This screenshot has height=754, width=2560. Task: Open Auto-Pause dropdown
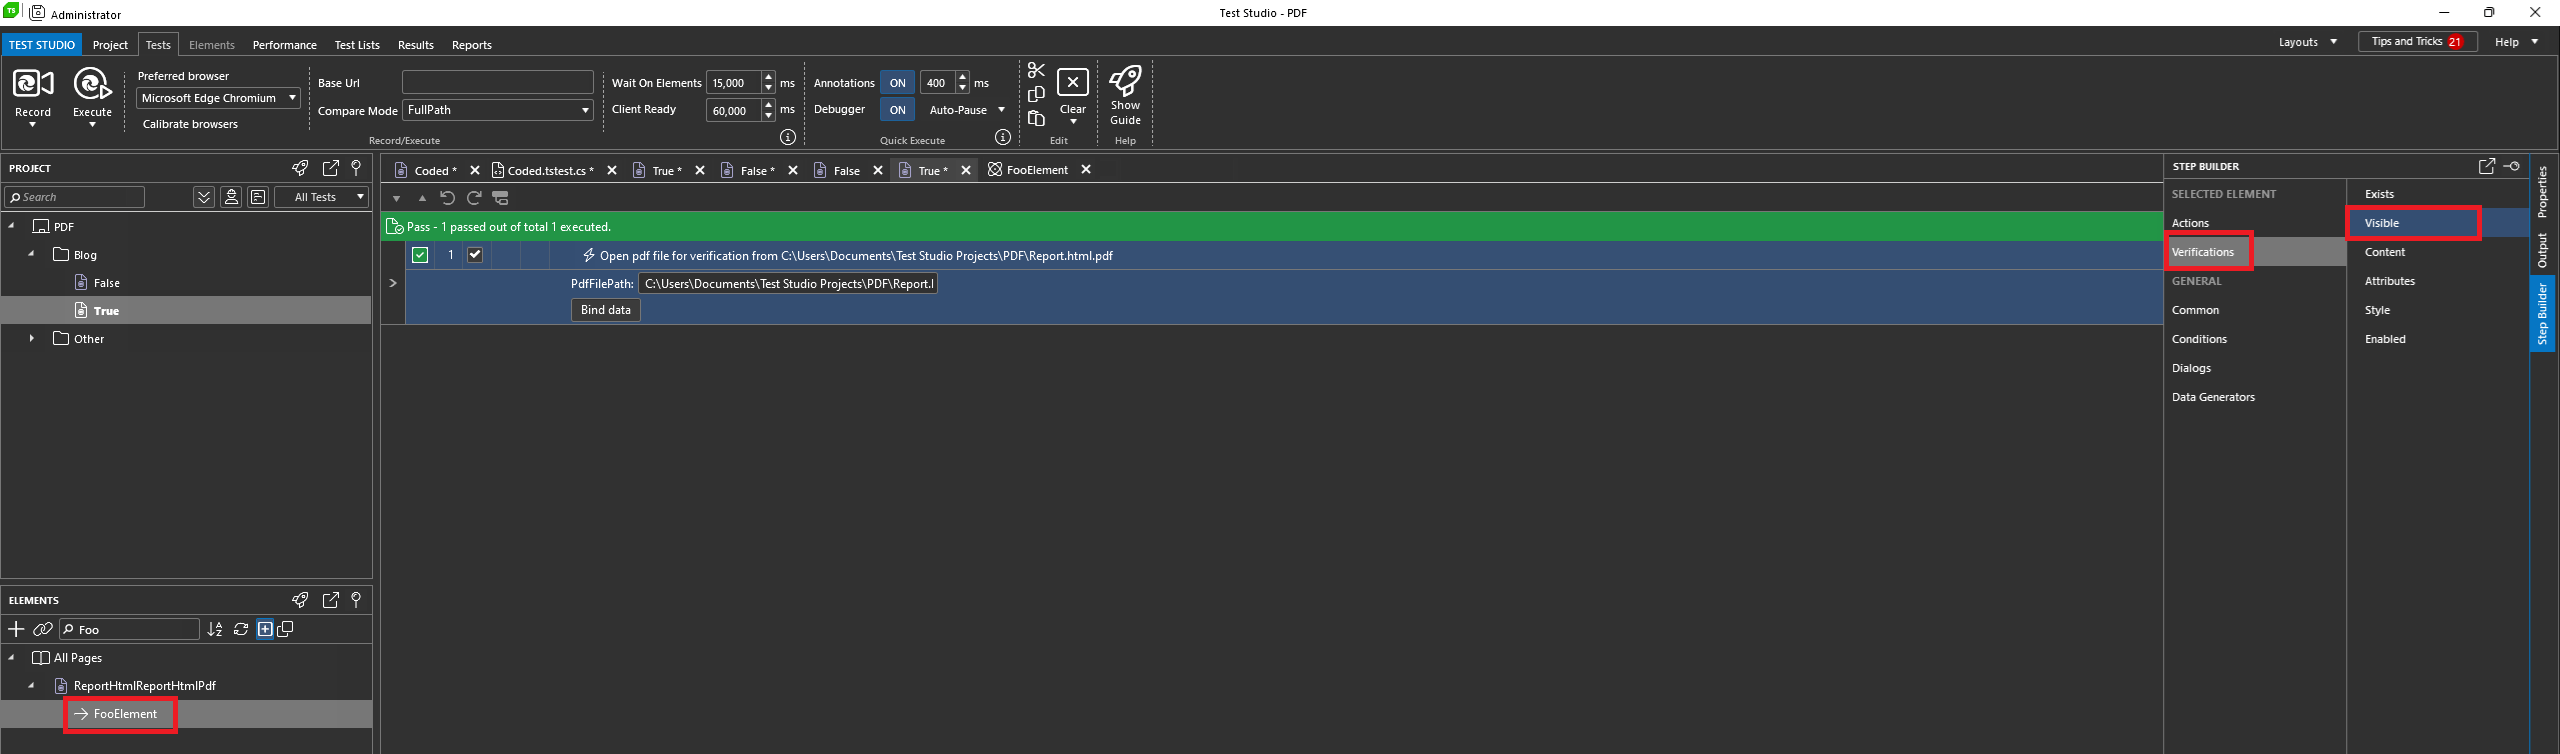click(966, 110)
